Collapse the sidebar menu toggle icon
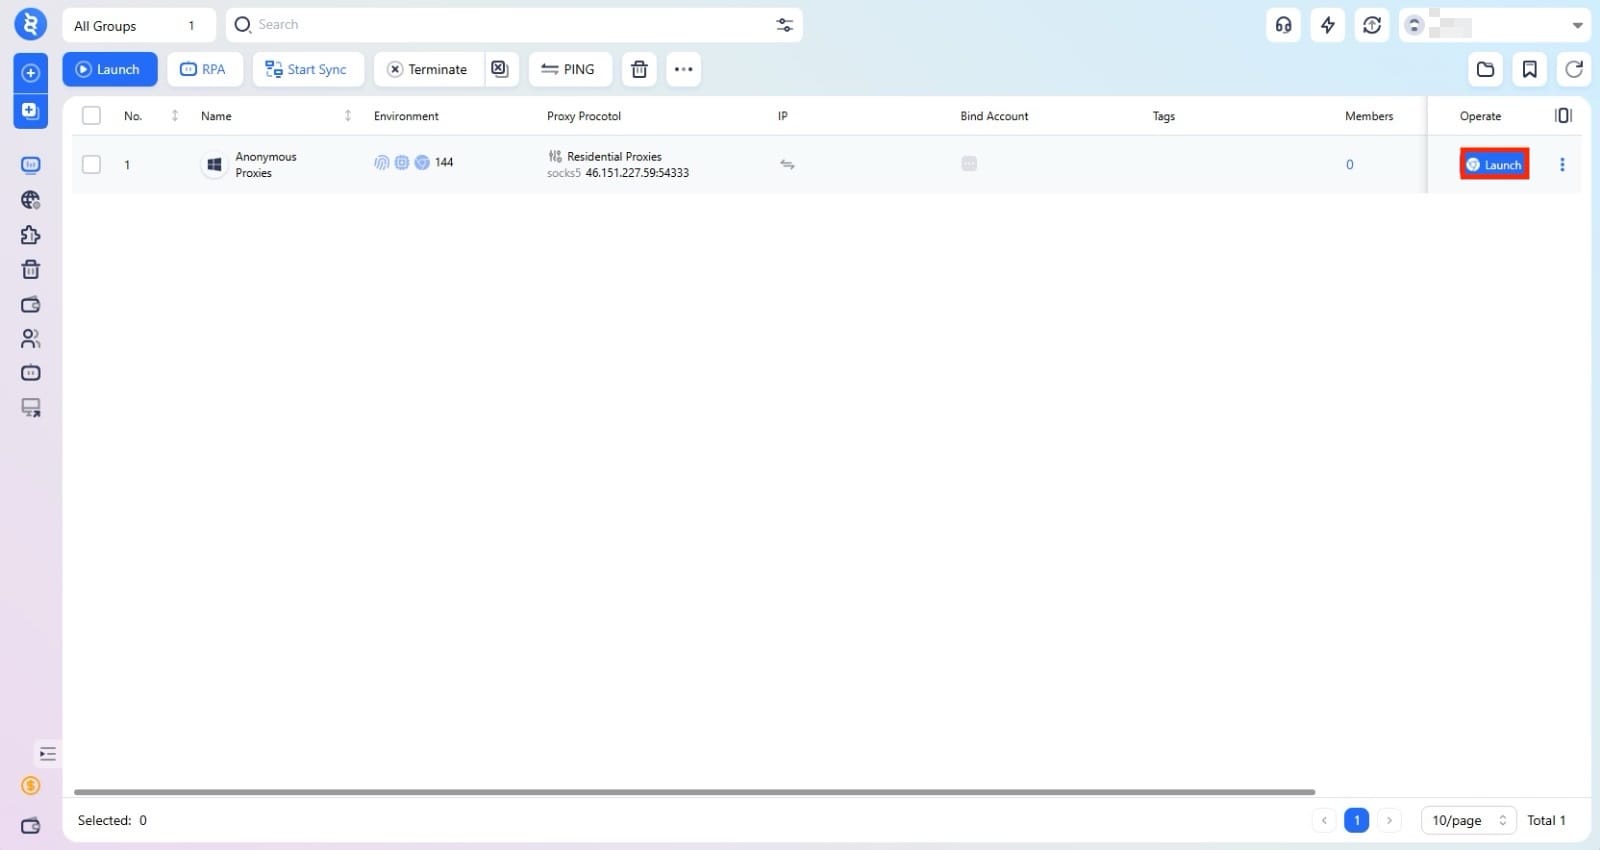Viewport: 1600px width, 850px height. pyautogui.click(x=47, y=754)
